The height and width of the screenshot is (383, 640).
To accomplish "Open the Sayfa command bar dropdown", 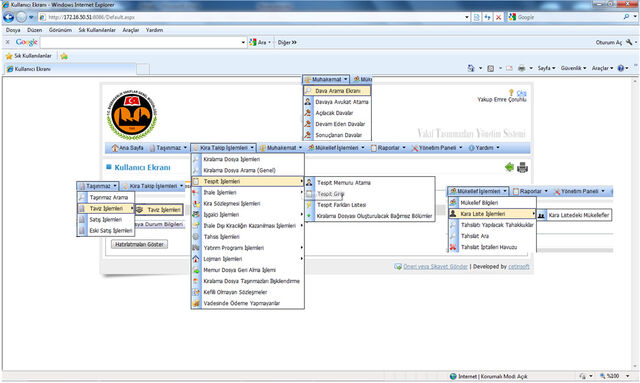I will pyautogui.click(x=546, y=68).
